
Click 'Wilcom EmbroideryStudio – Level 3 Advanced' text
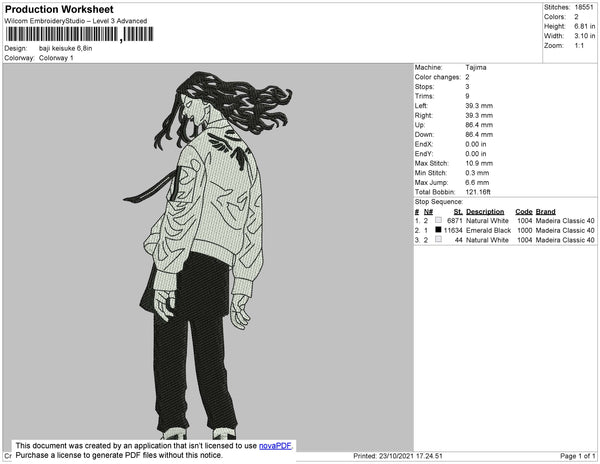click(x=76, y=21)
